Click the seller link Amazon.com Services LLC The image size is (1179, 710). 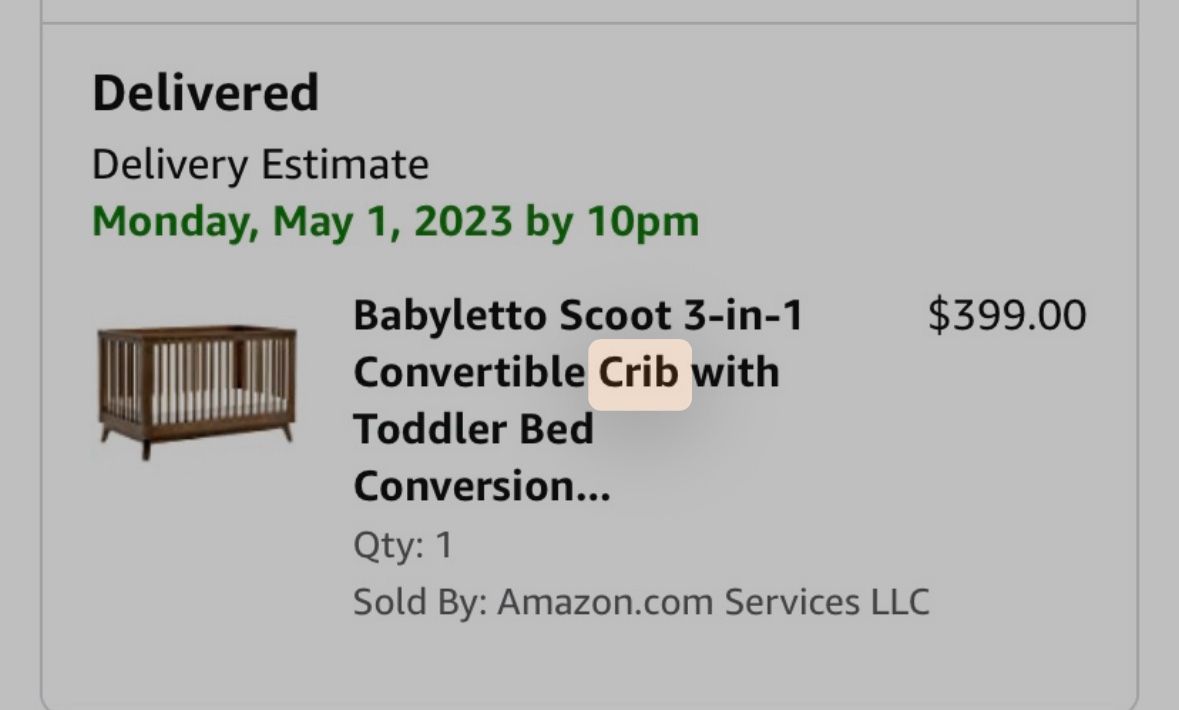(x=713, y=601)
